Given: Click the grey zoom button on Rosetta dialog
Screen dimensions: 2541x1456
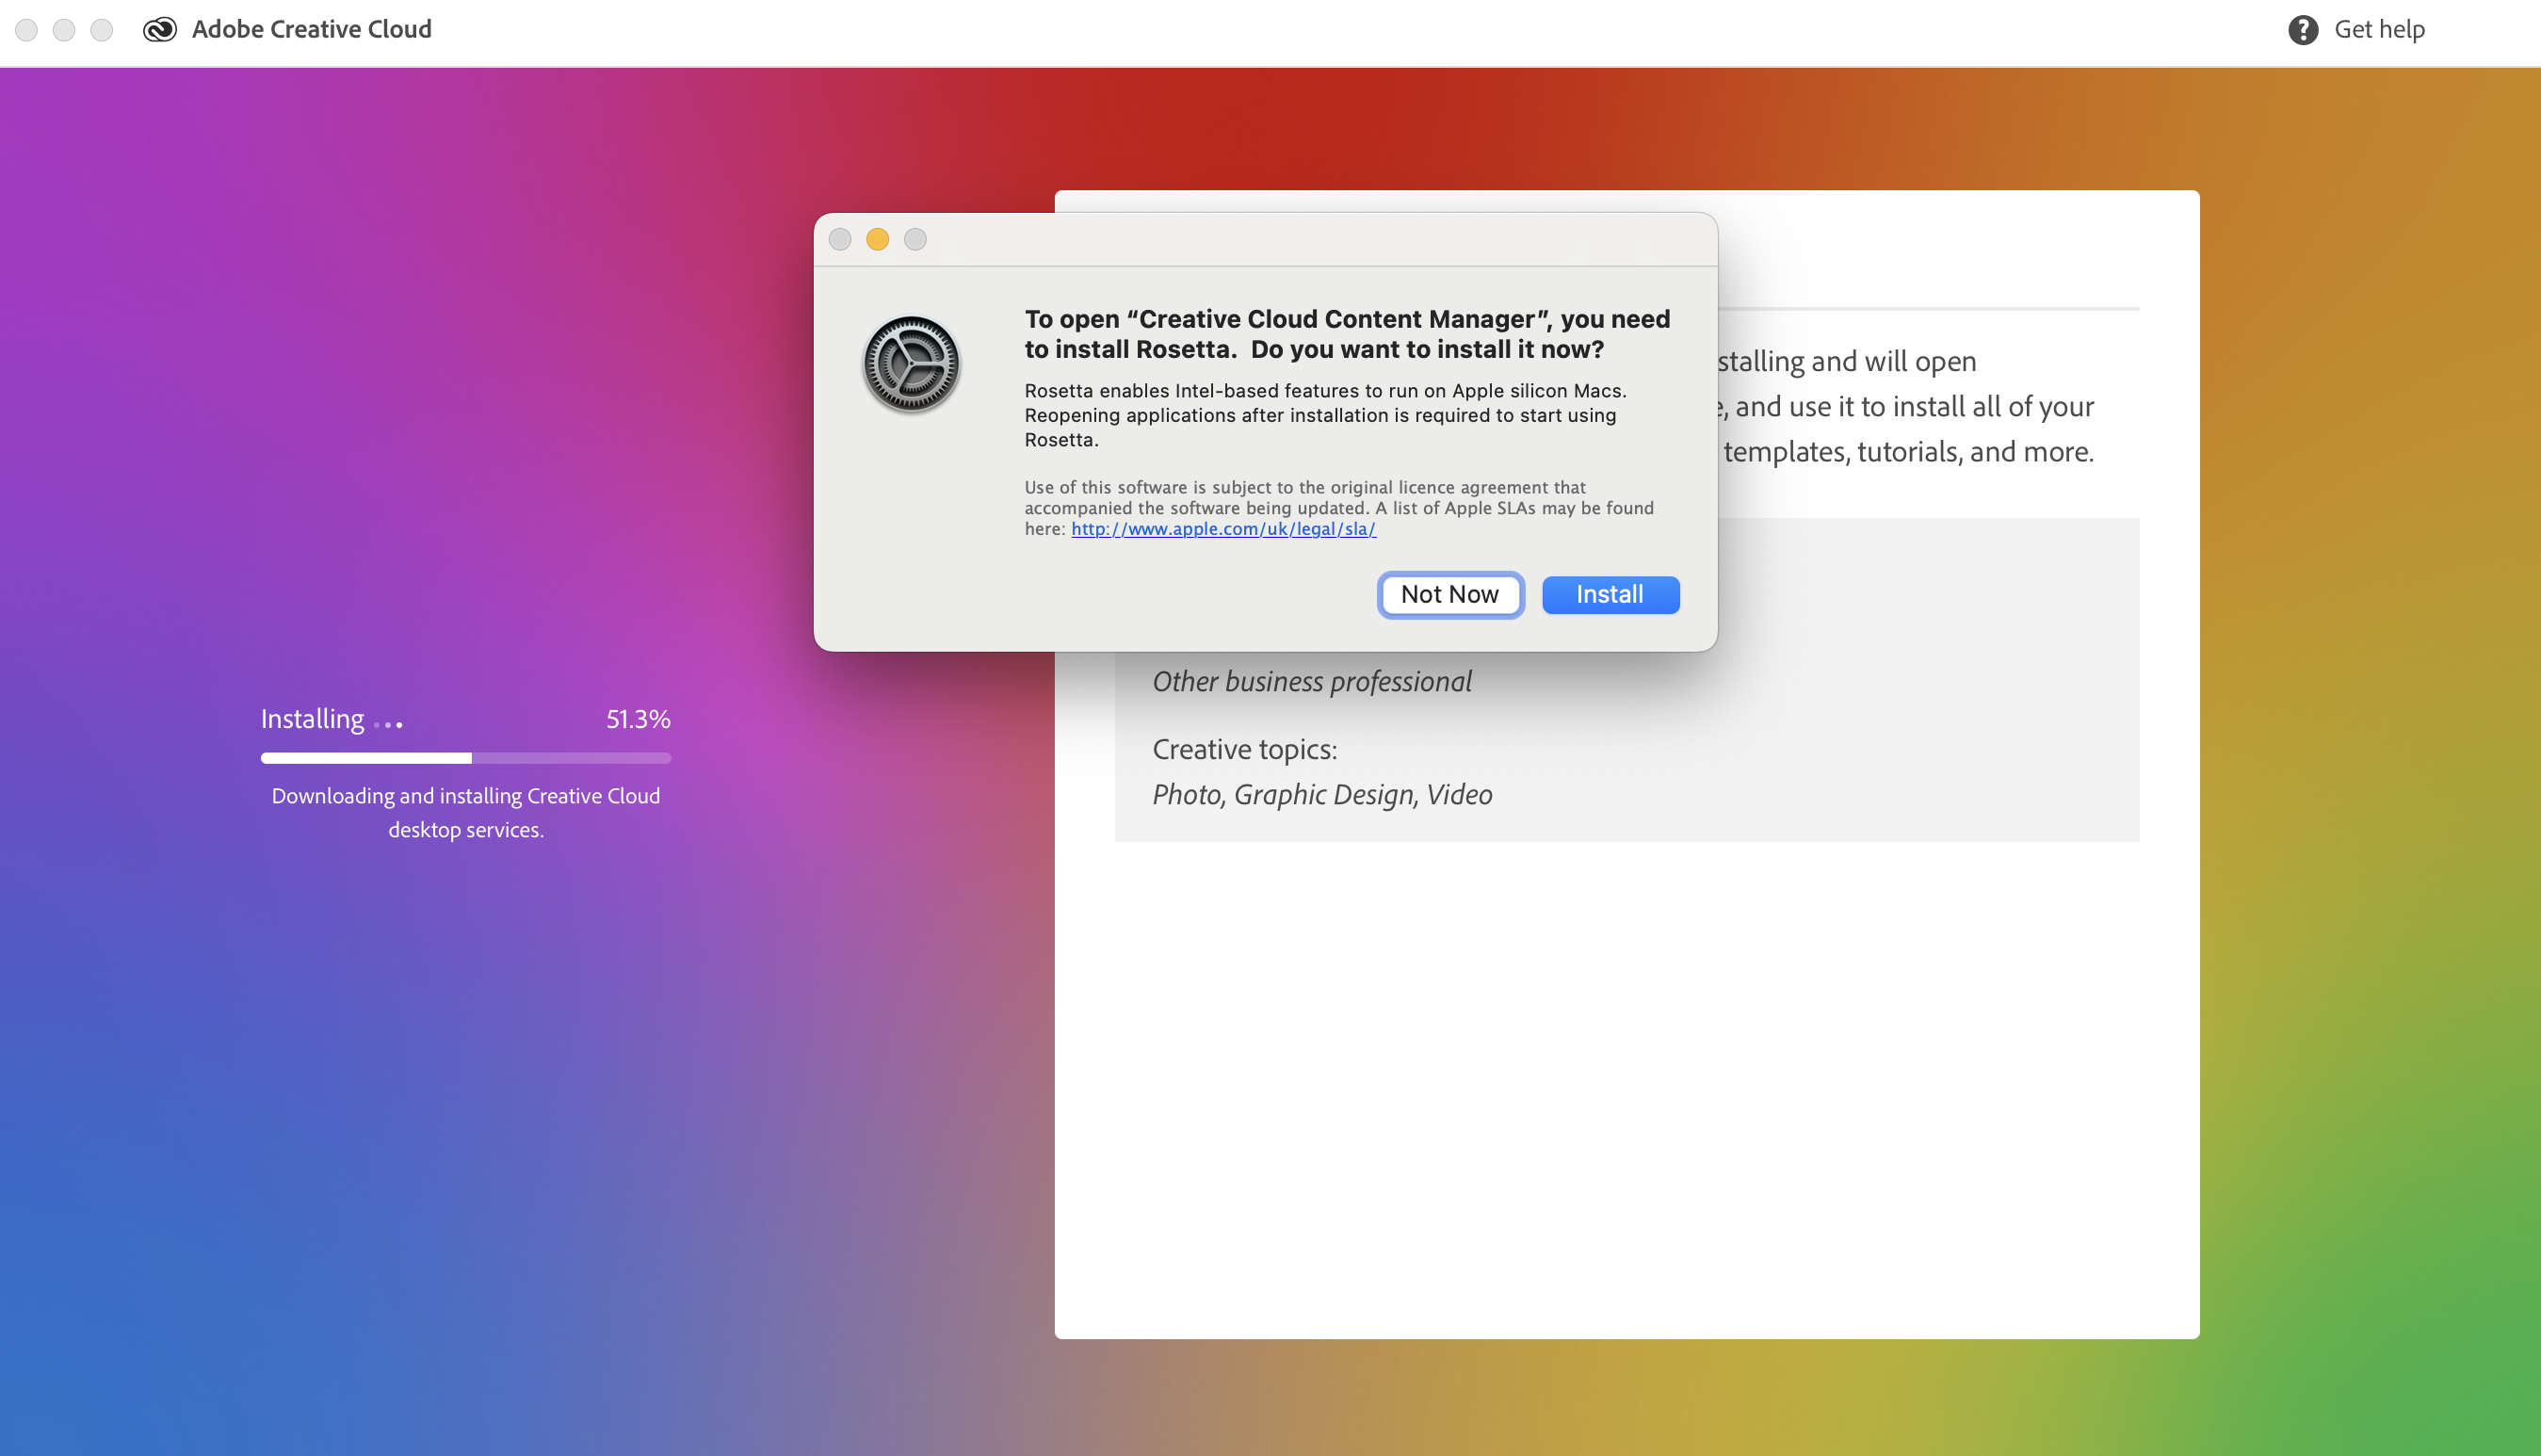Looking at the screenshot, I should click(915, 239).
